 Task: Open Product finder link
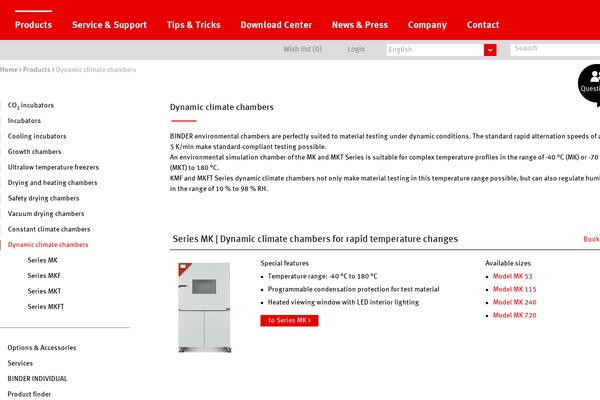tap(29, 394)
